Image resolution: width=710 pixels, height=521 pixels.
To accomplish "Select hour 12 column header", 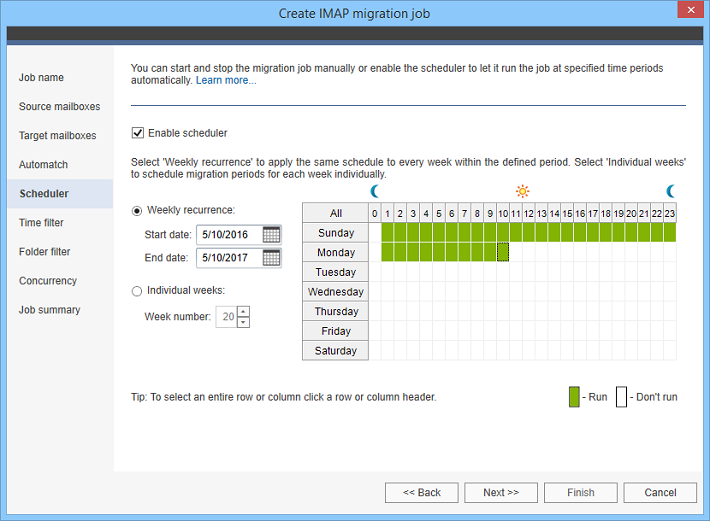I will coord(528,213).
